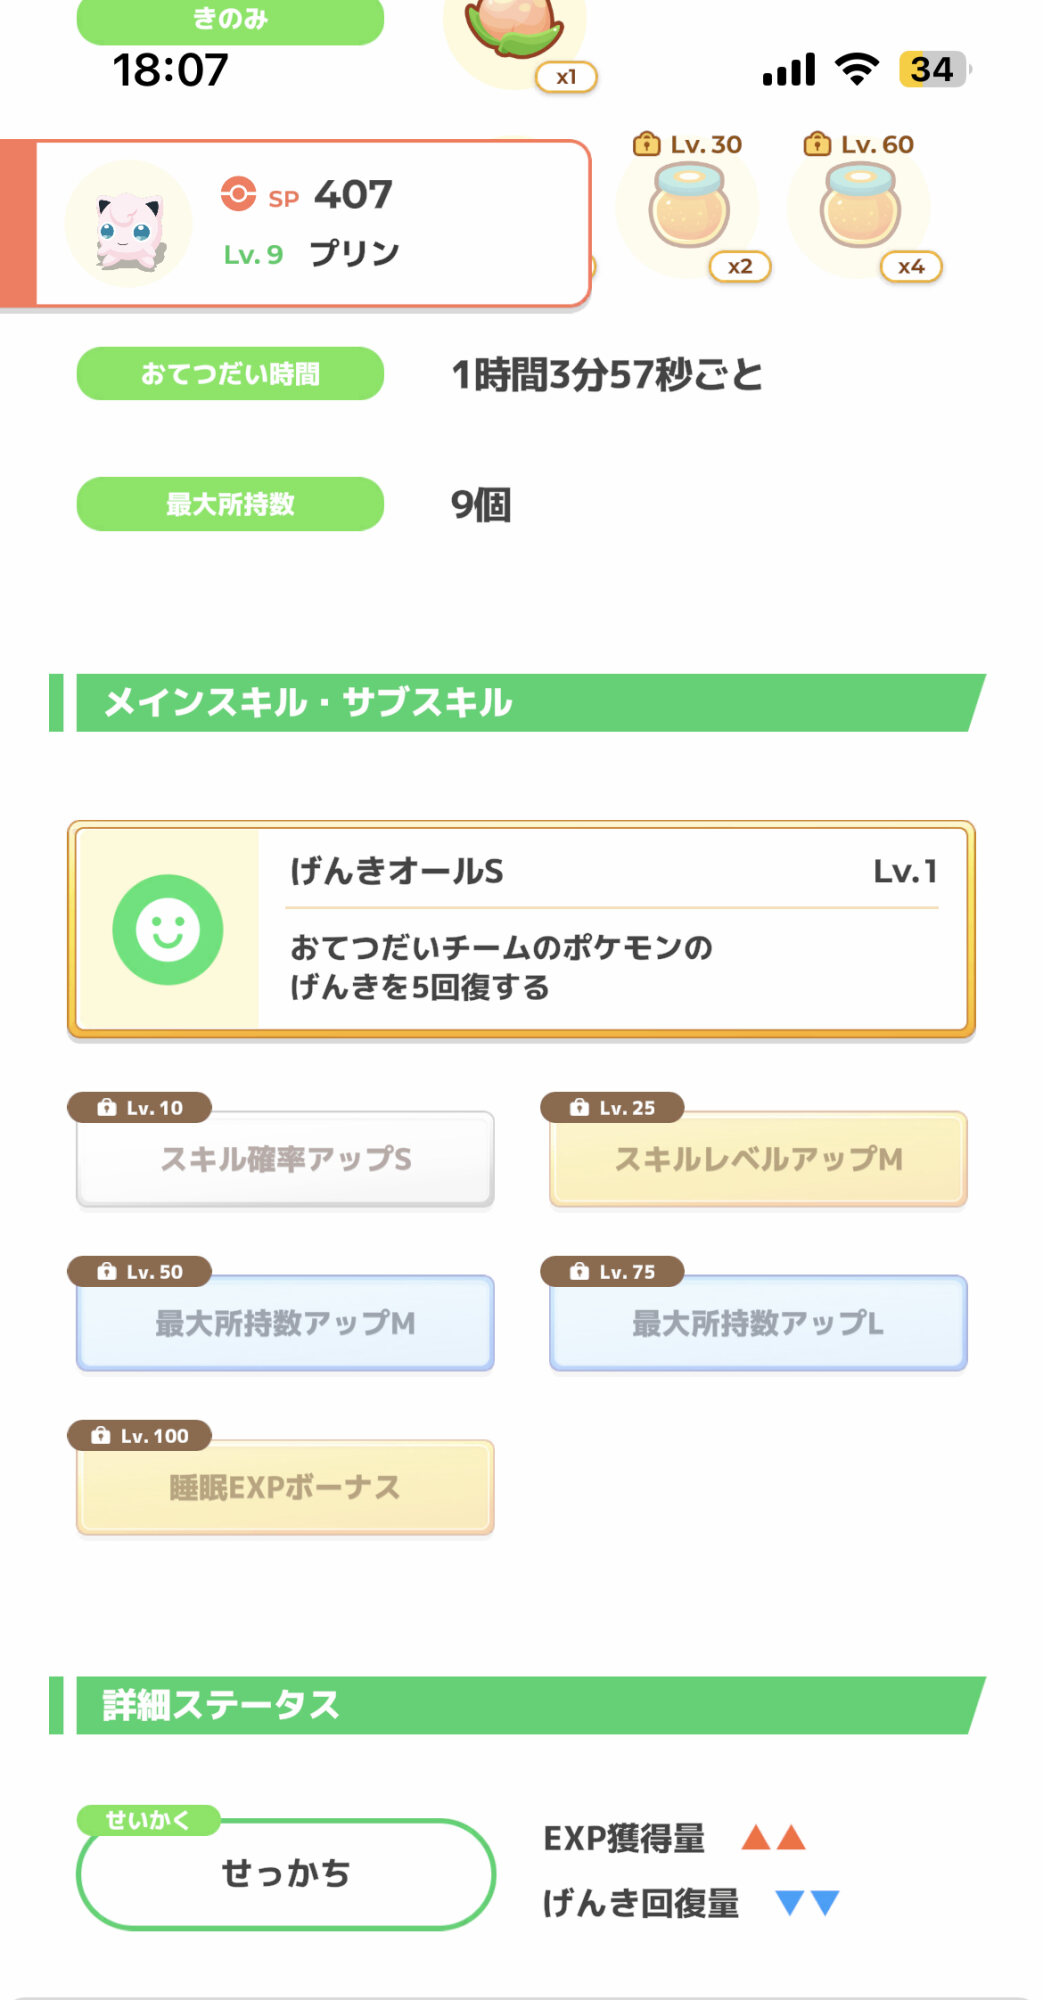
Task: Tap the battery indicator in status bar
Action: (934, 69)
